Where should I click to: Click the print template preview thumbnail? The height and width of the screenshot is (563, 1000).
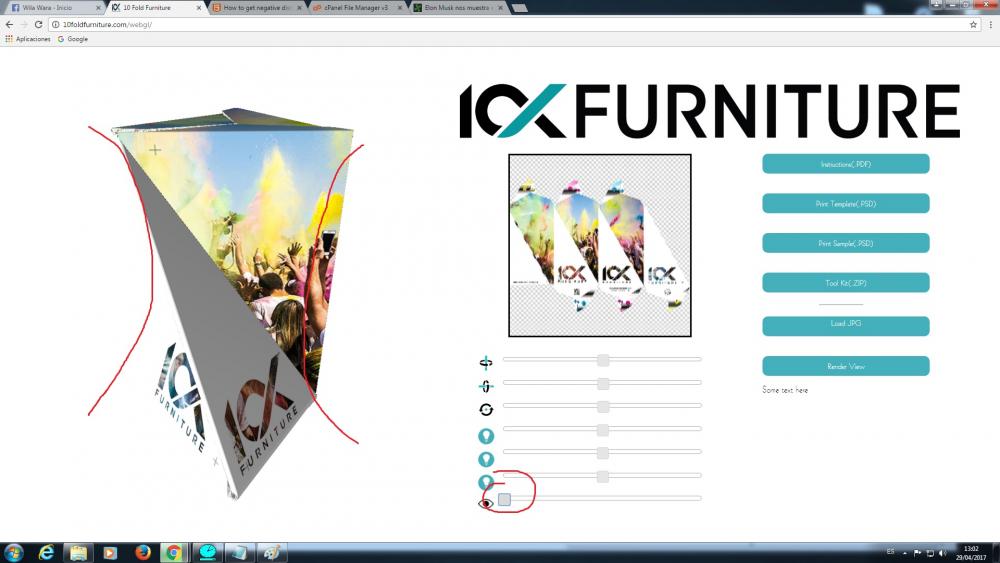click(x=599, y=245)
